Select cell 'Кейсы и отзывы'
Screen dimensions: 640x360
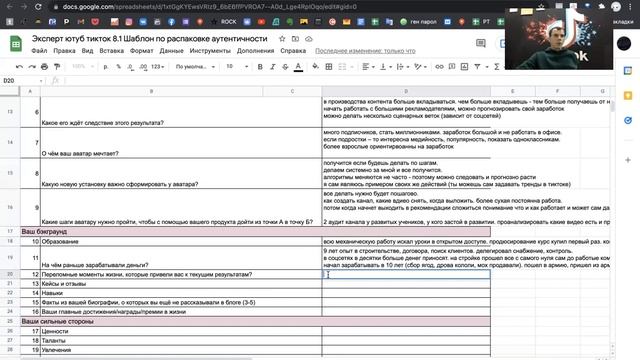[x=181, y=284]
